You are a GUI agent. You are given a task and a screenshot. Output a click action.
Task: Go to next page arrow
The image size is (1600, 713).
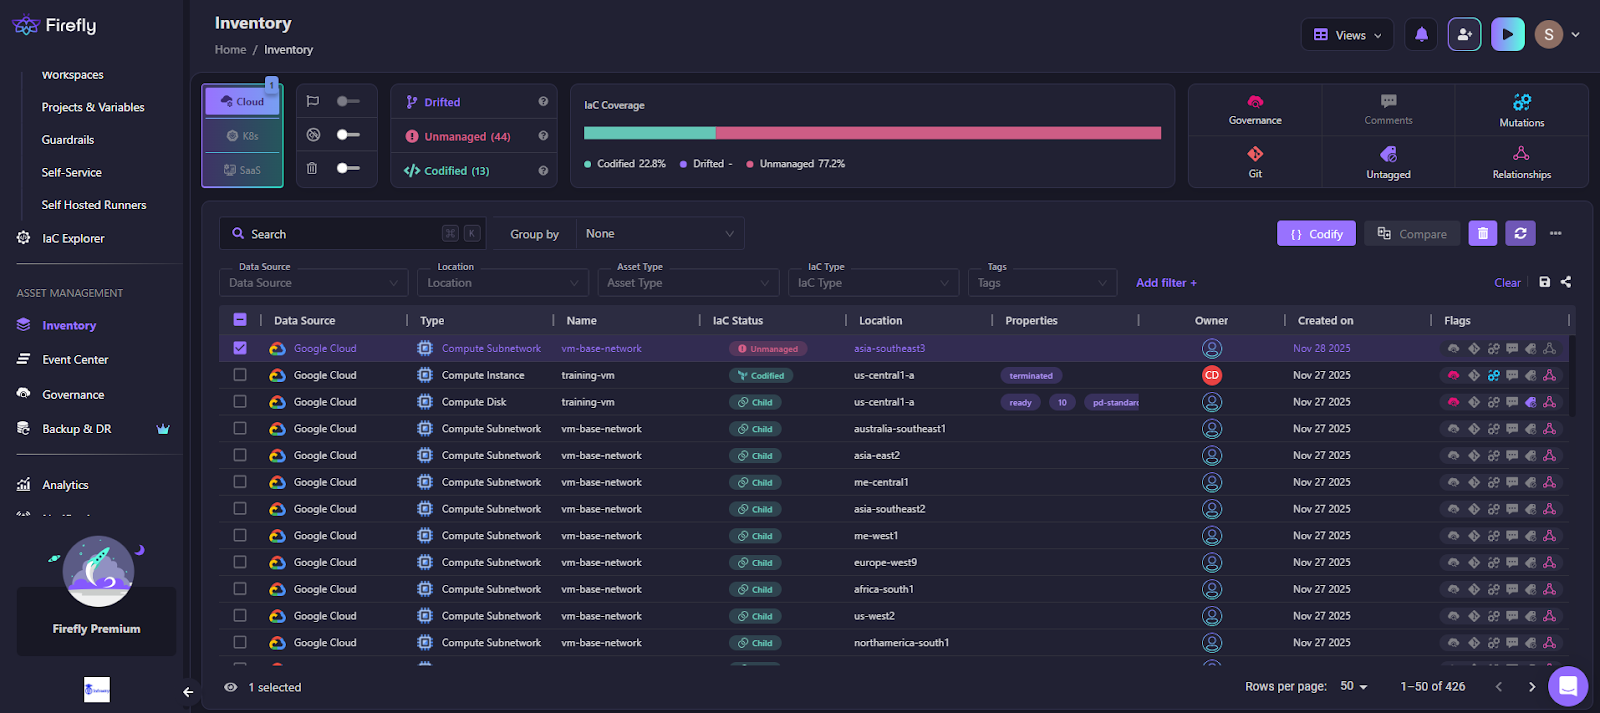pos(1531,686)
